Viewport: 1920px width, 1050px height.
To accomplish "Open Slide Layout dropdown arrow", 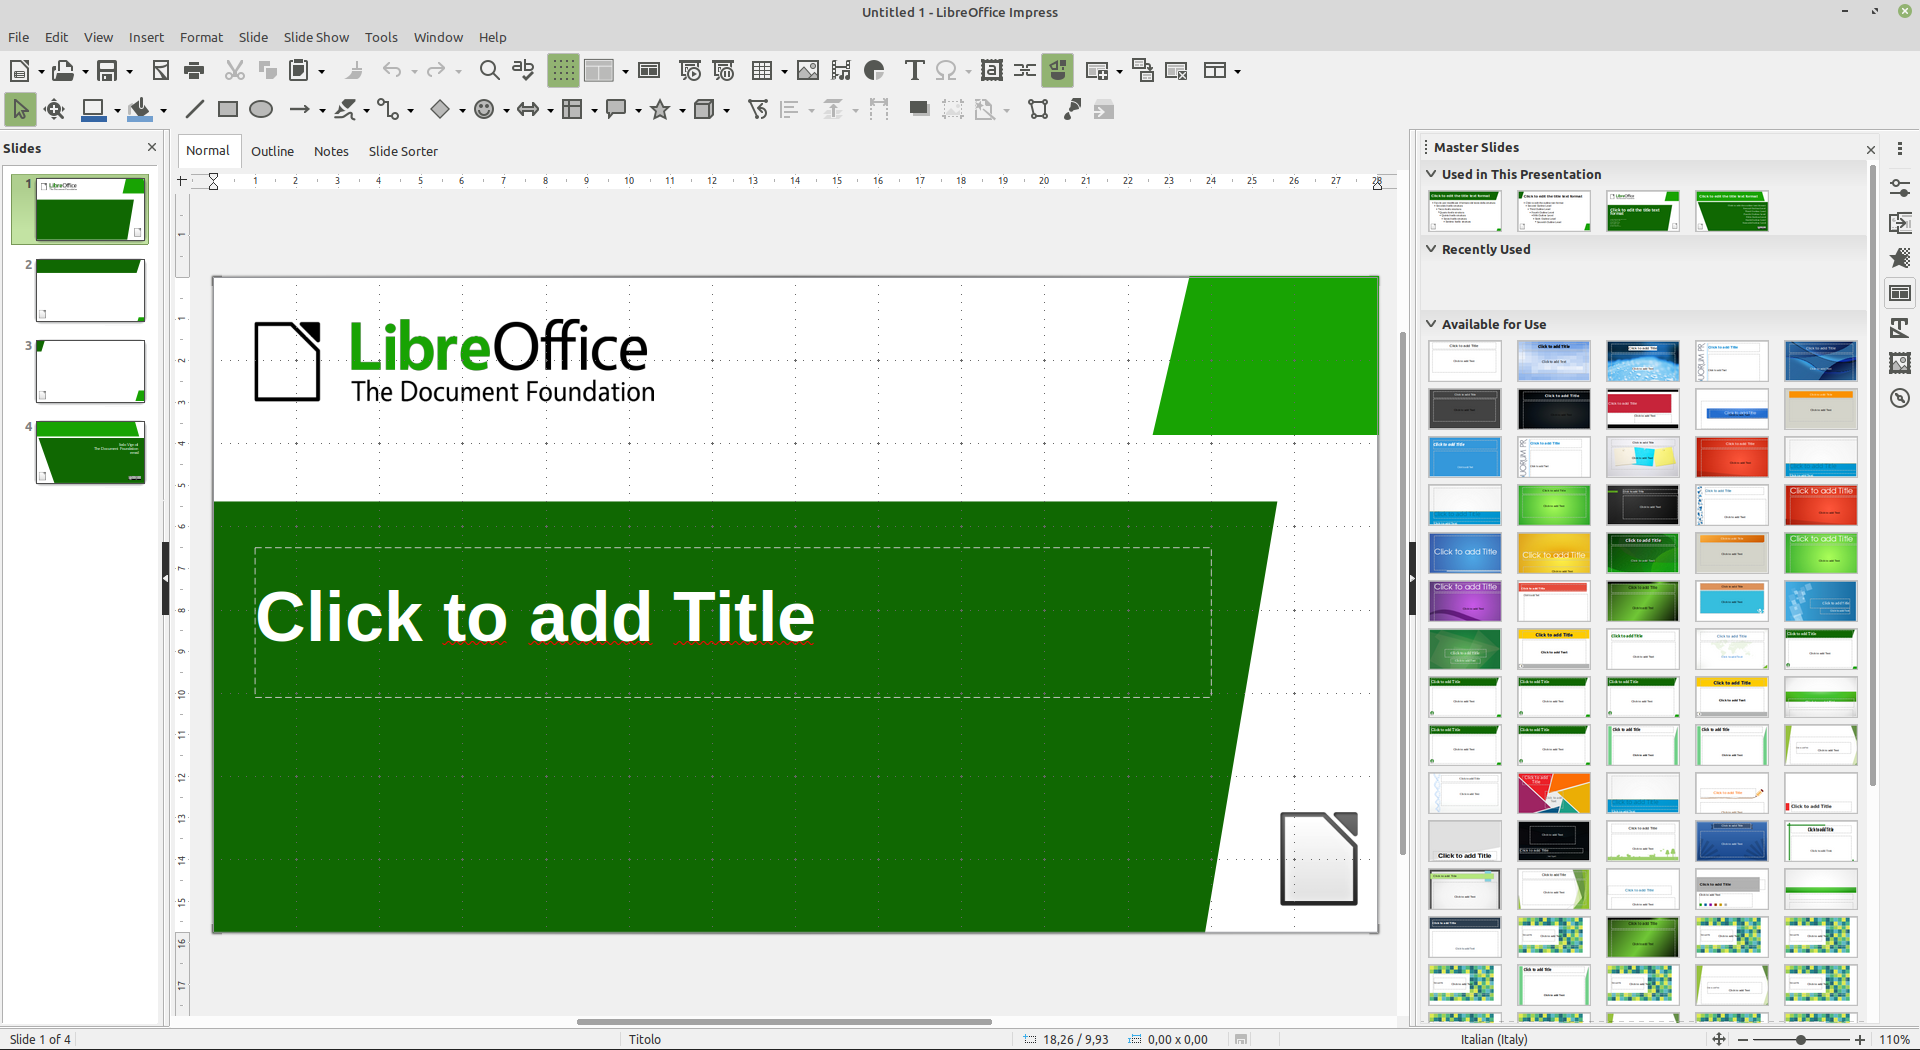I will point(1238,72).
